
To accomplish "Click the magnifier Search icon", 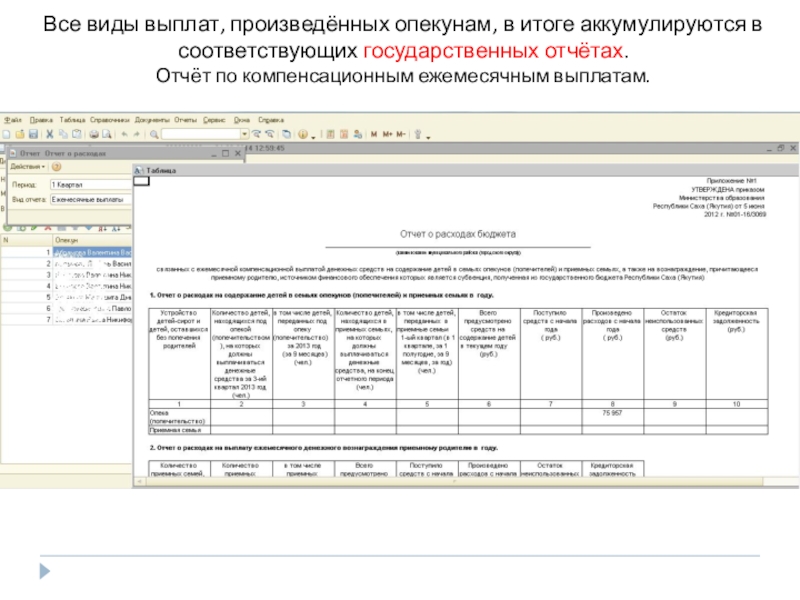I will 154,134.
